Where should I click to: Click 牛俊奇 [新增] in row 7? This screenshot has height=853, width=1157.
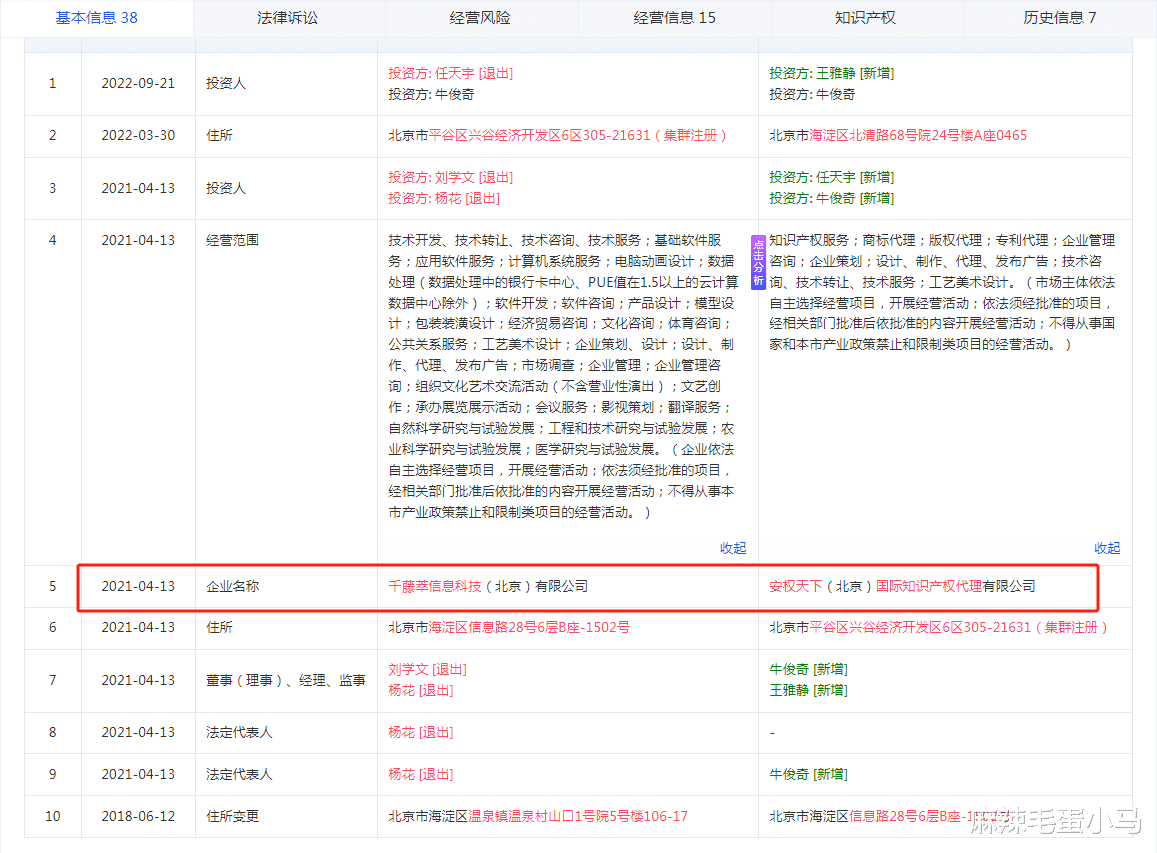click(808, 669)
